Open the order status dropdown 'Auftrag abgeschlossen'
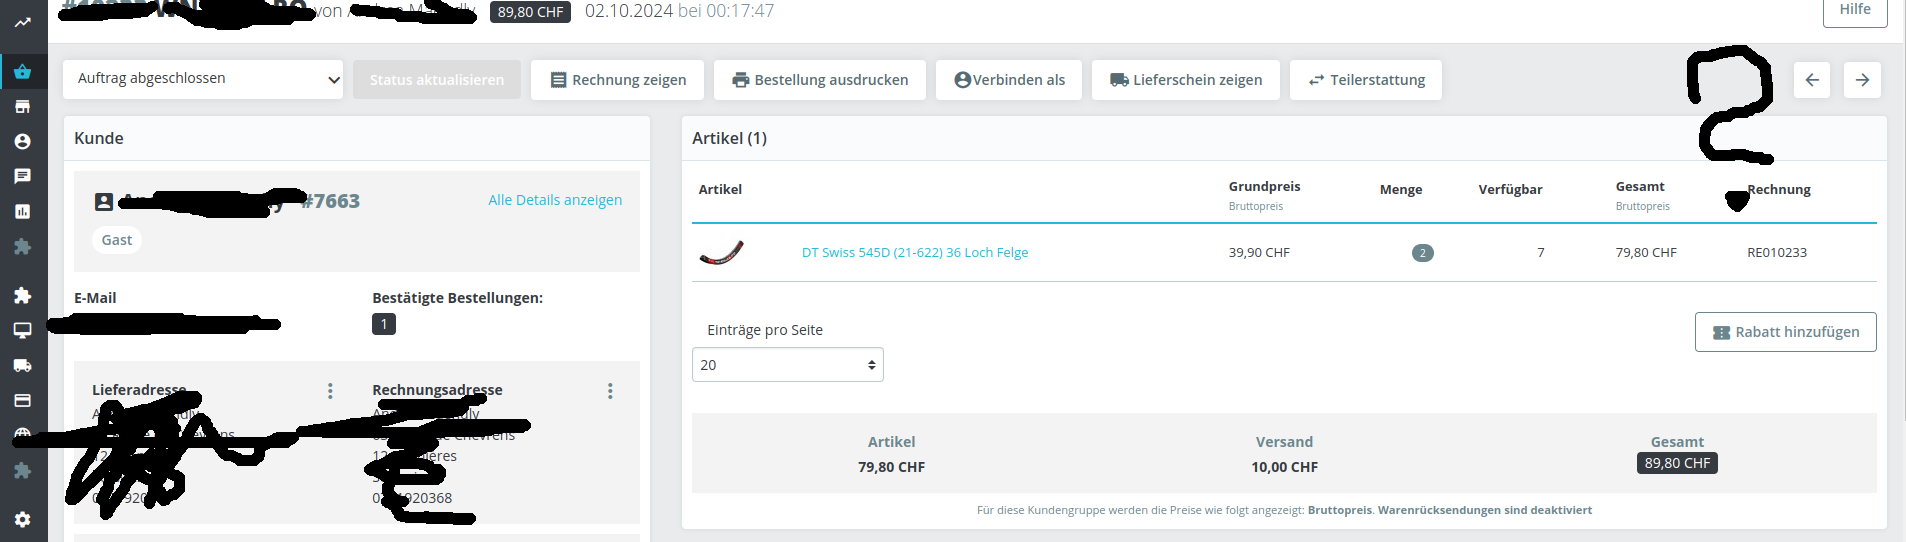This screenshot has height=542, width=1906. coord(203,79)
